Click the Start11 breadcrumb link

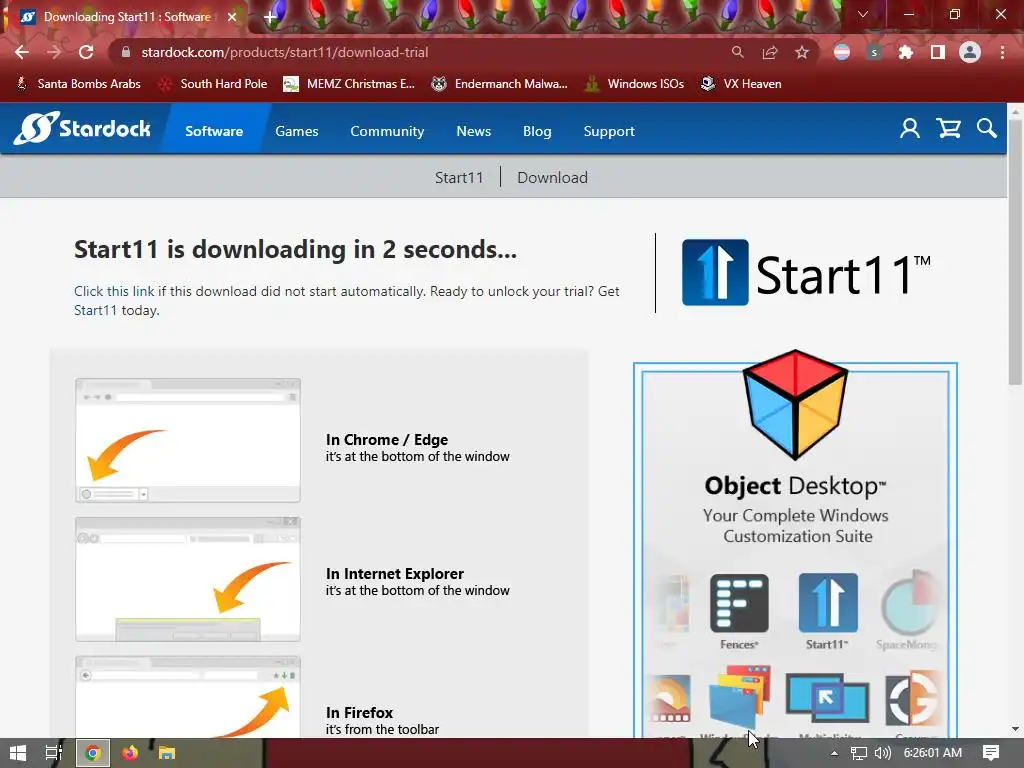tap(459, 178)
